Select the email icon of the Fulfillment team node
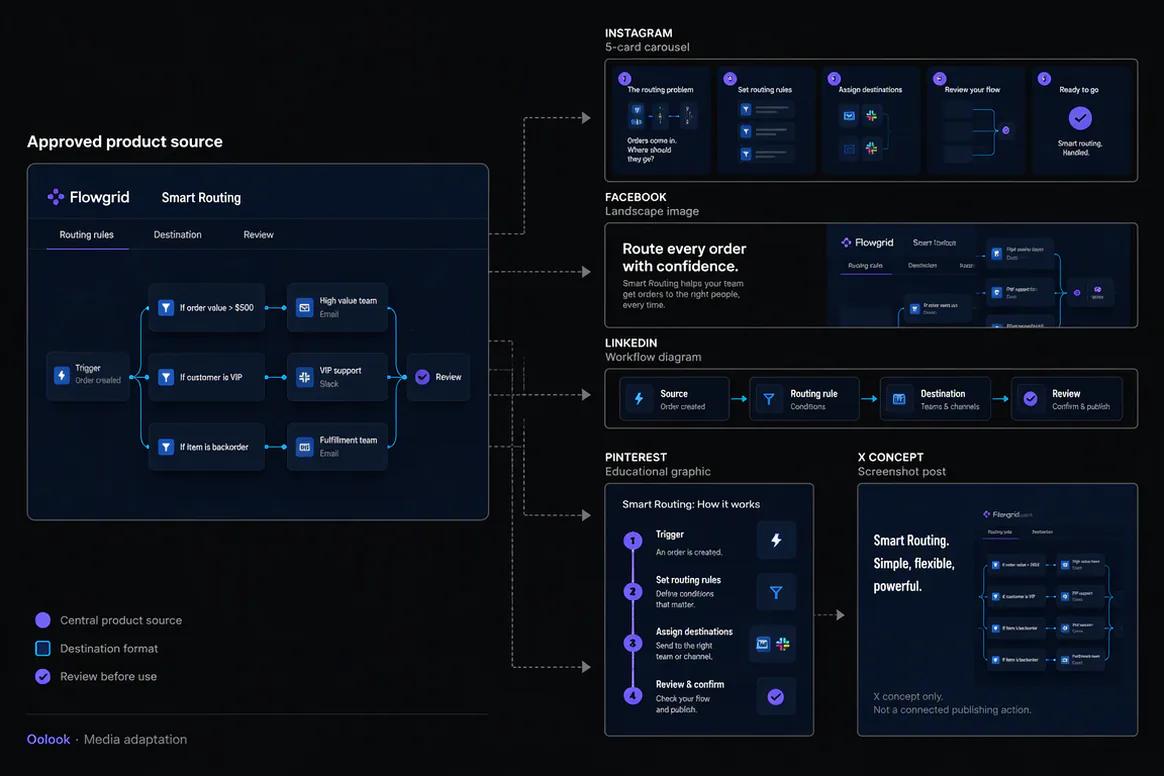This screenshot has width=1164, height=776. [304, 447]
